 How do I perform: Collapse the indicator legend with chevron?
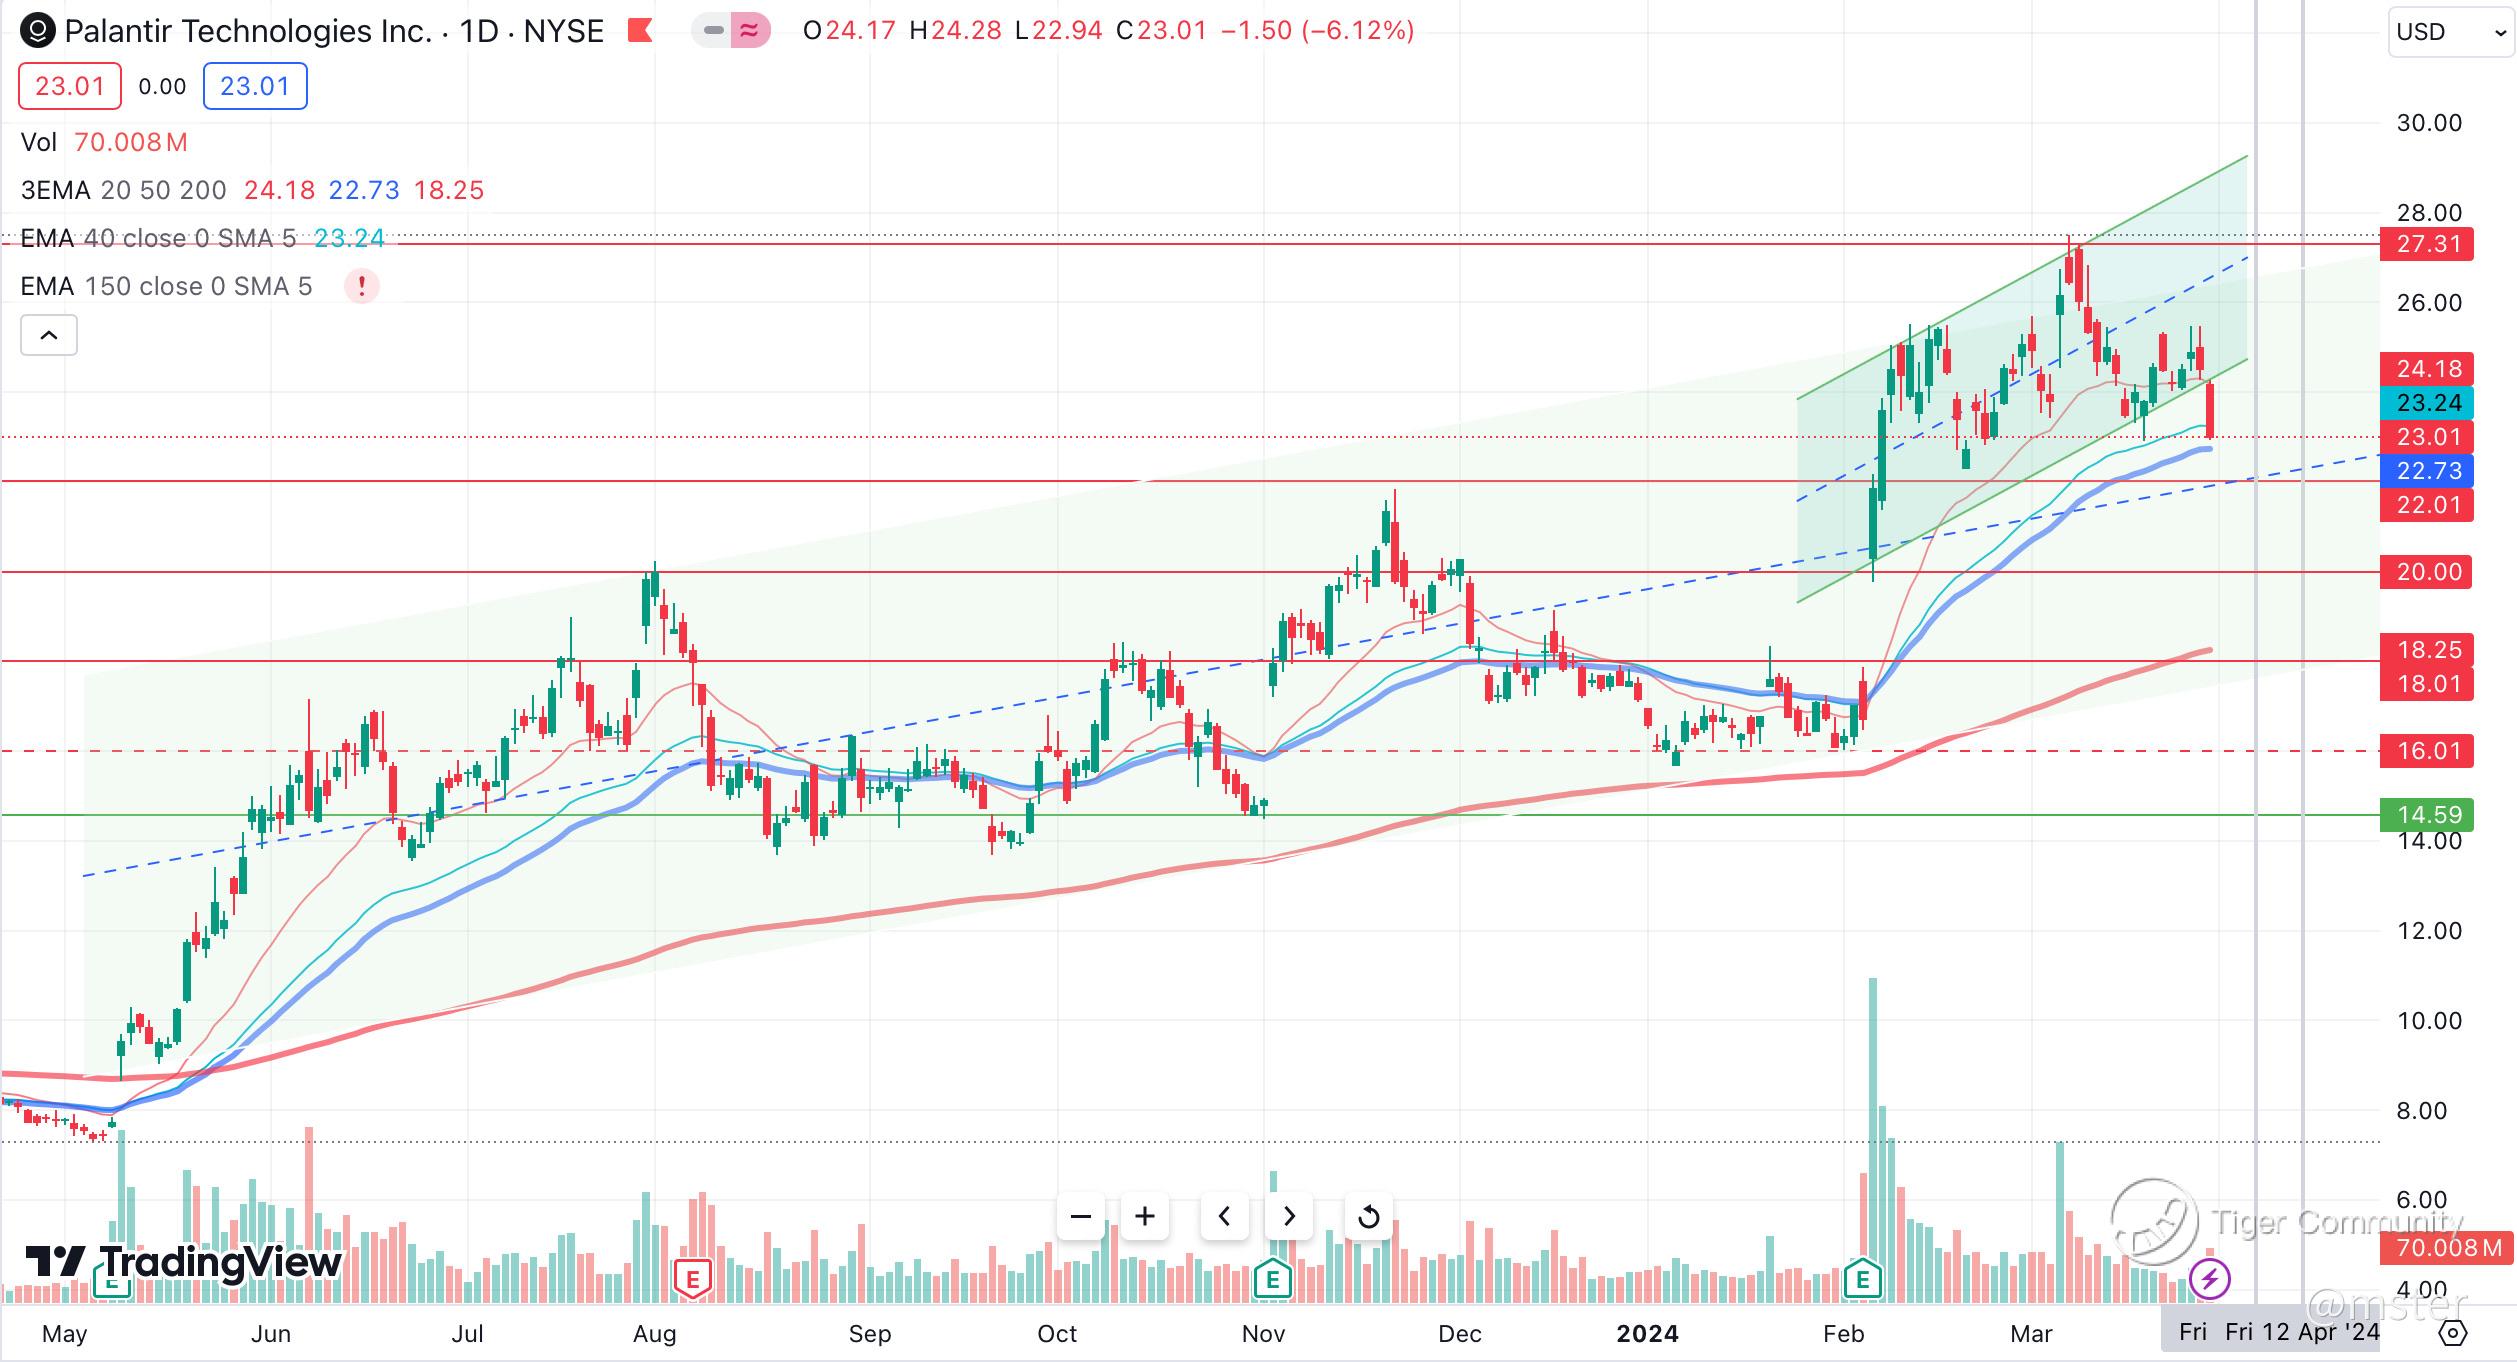tap(49, 336)
